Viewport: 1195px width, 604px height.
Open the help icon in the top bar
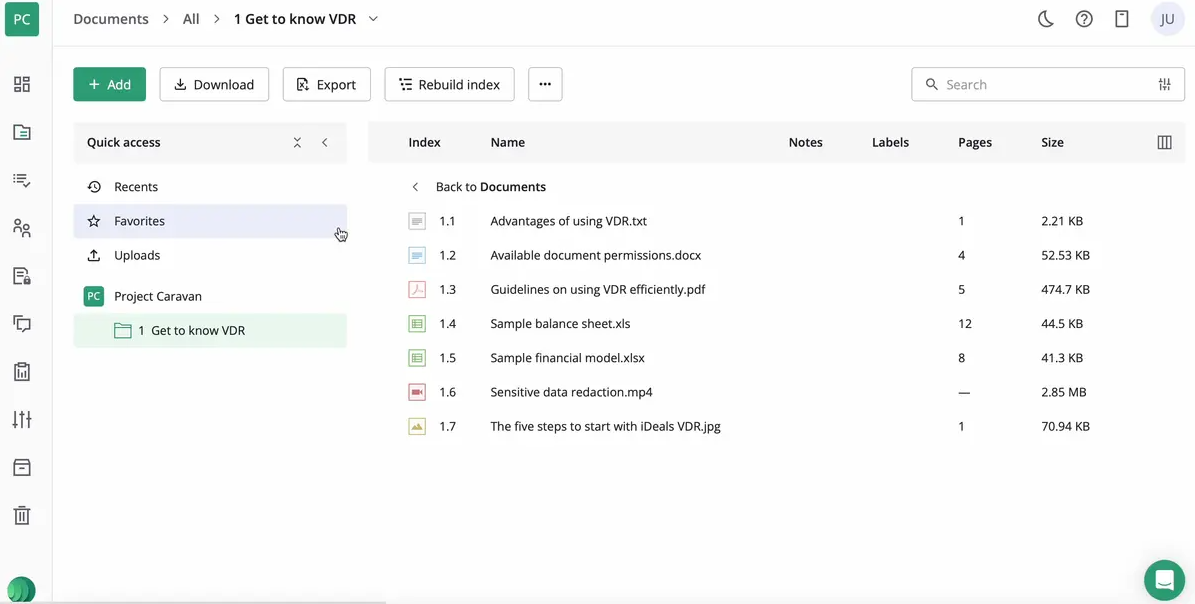[x=1084, y=18]
